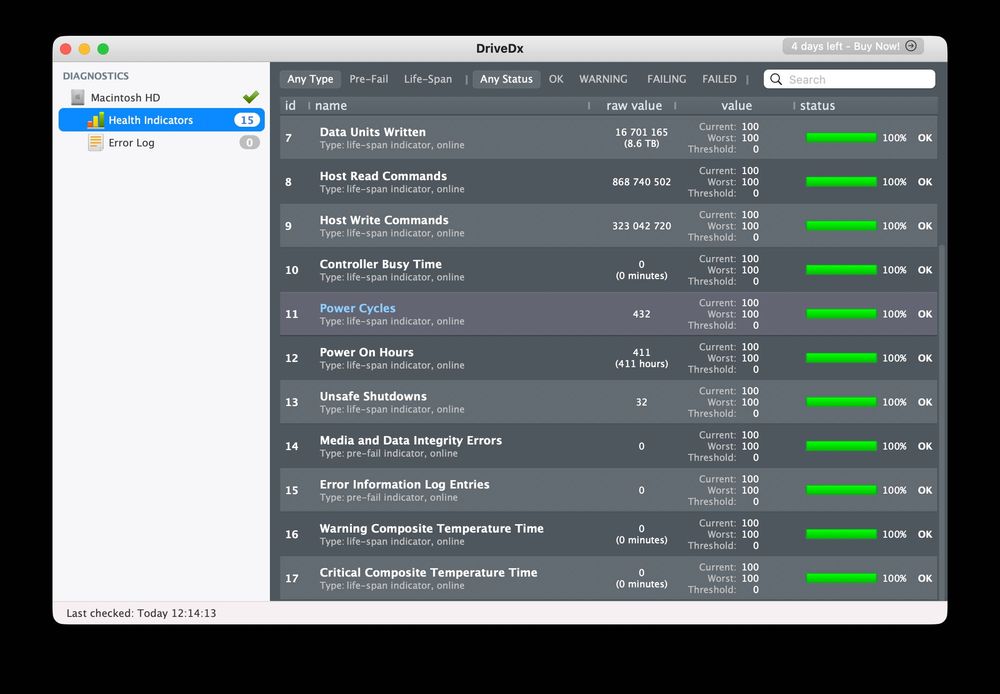The height and width of the screenshot is (694, 1000).
Task: Click the DIAGNOSTICS sidebar heading
Action: (x=96, y=76)
